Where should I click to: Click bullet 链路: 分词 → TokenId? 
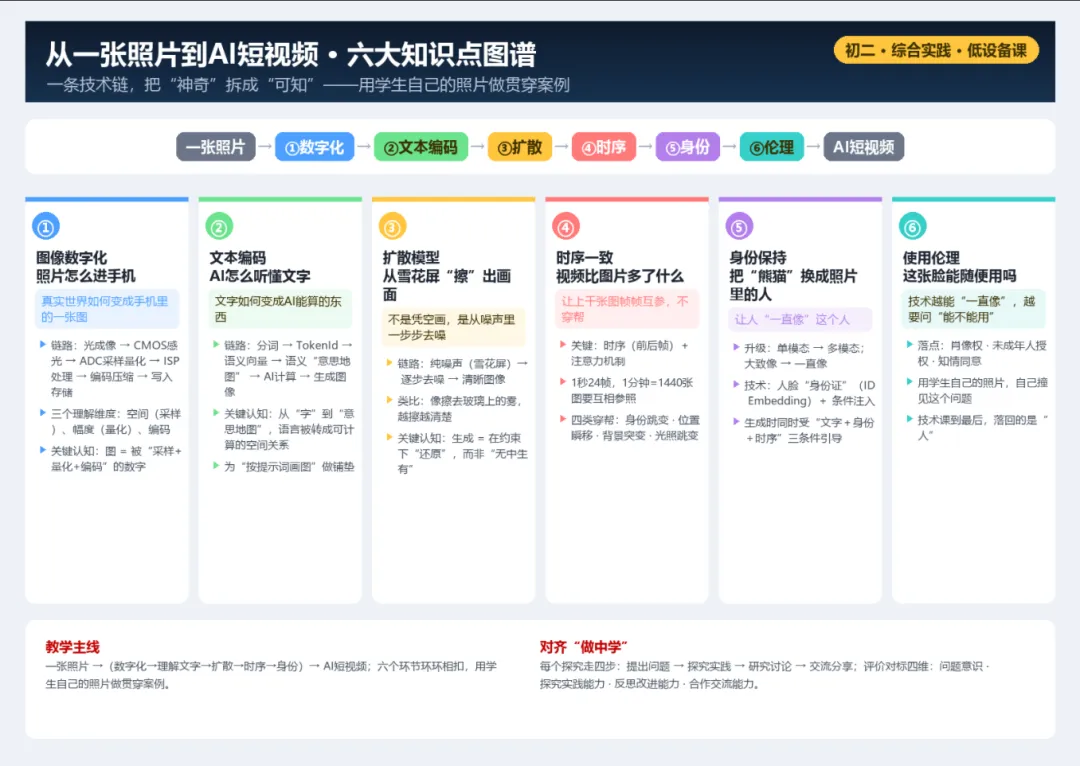click(x=288, y=369)
